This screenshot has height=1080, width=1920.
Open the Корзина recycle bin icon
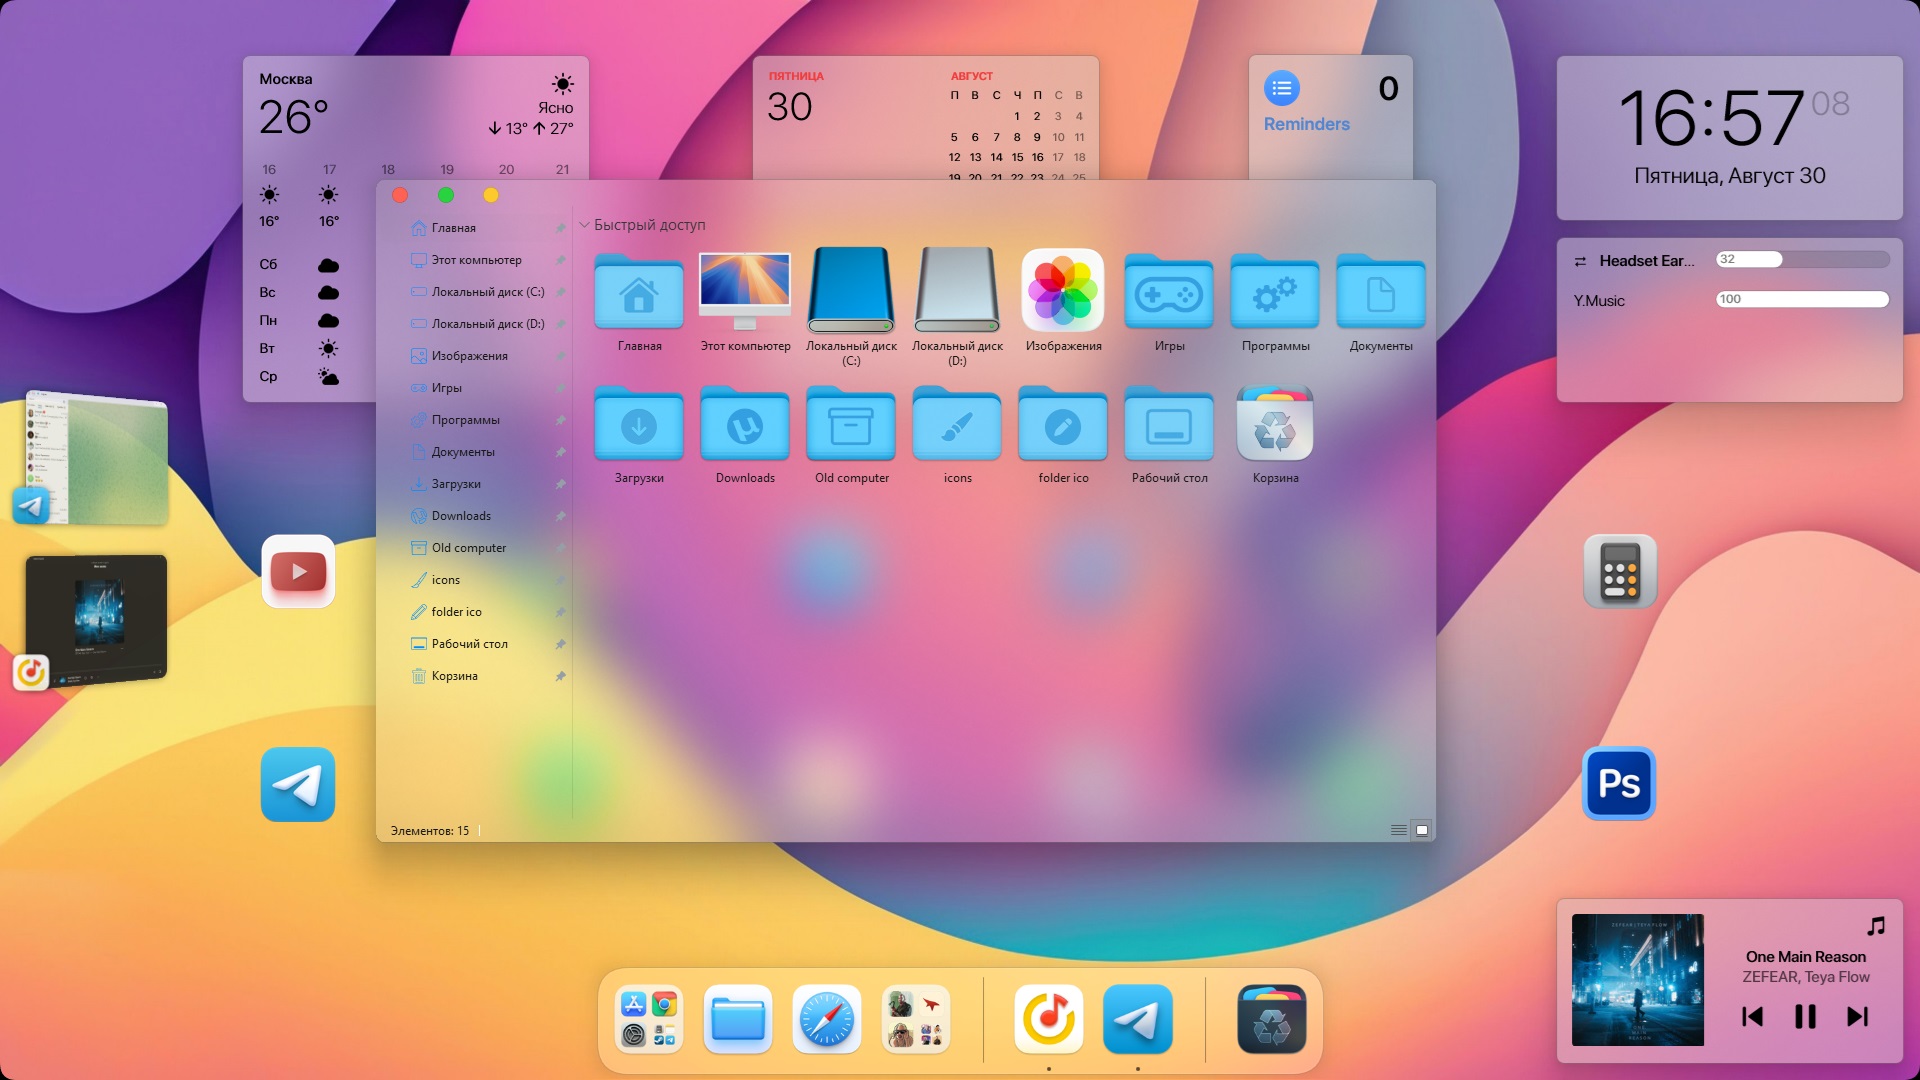tap(1275, 424)
